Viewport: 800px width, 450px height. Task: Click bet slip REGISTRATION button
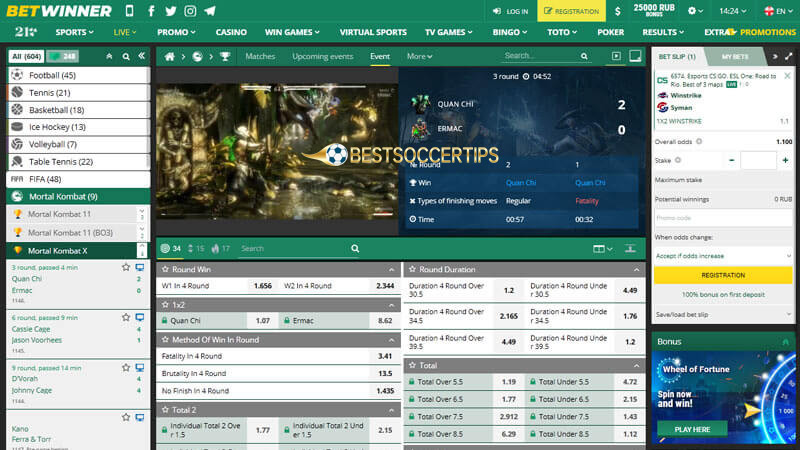click(723, 275)
